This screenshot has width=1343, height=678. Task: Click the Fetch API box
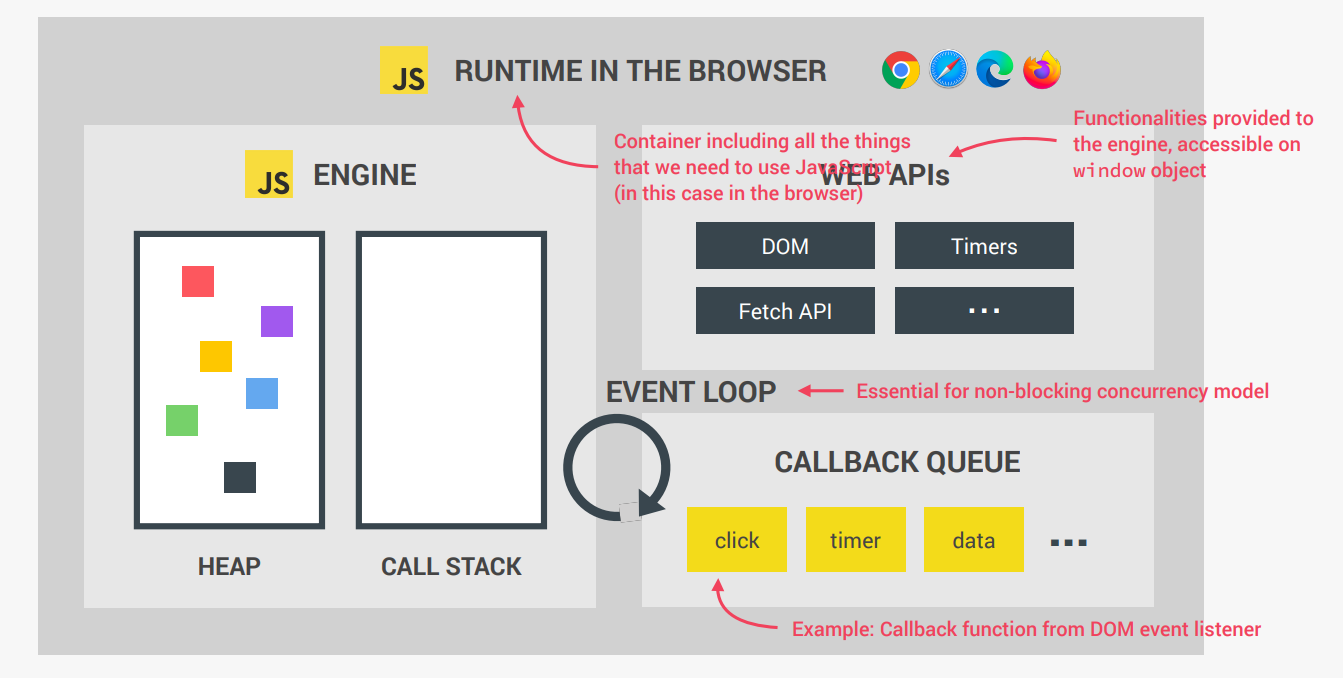tap(785, 310)
